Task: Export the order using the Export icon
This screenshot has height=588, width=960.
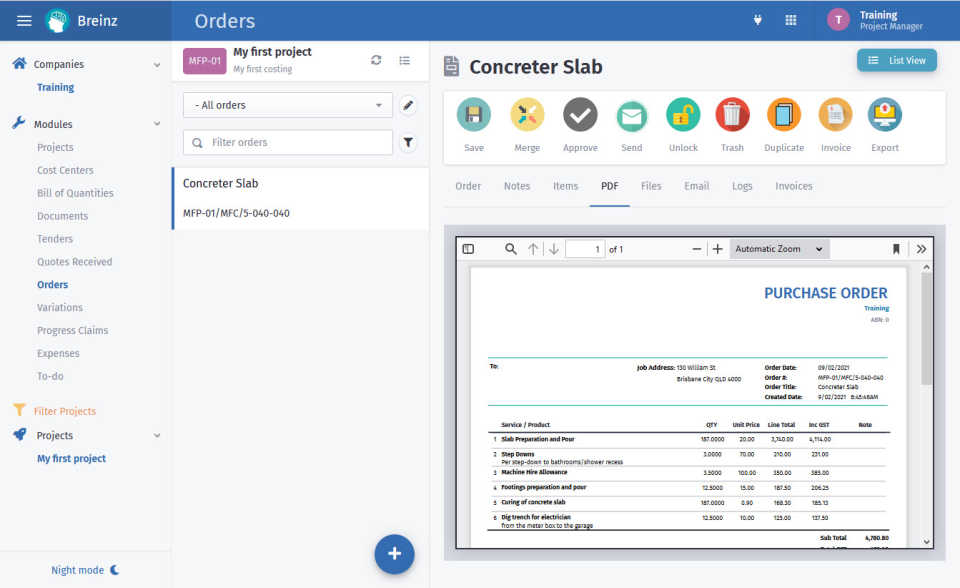Action: coord(884,115)
